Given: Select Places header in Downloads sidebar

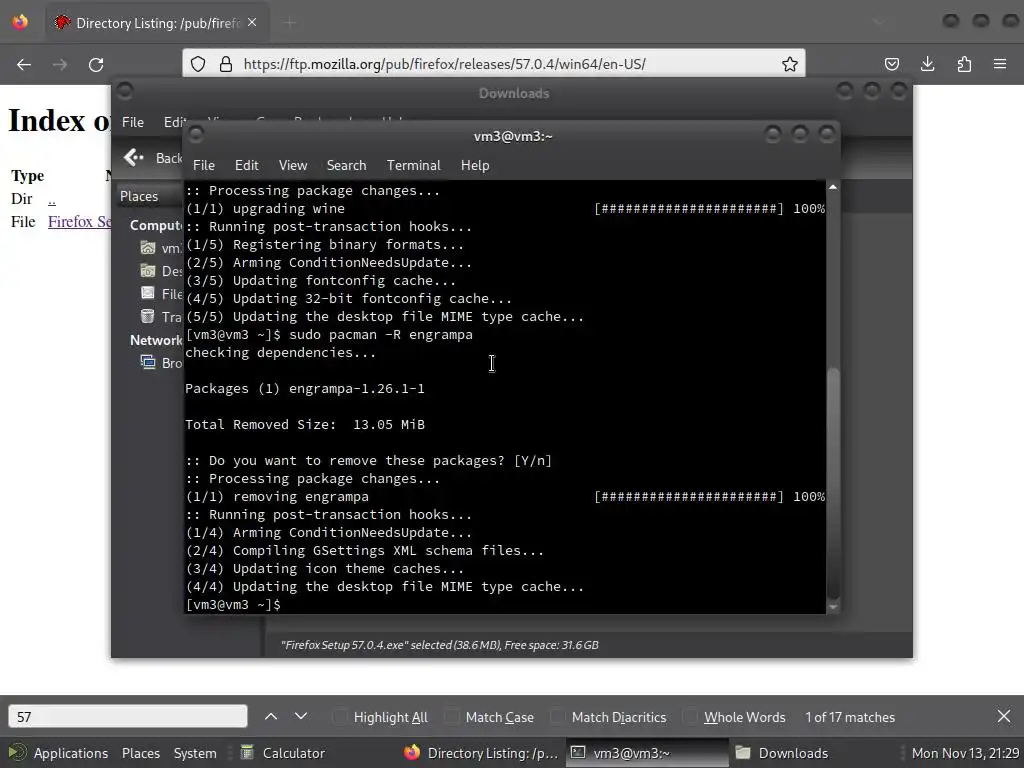Looking at the screenshot, I should (x=139, y=197).
